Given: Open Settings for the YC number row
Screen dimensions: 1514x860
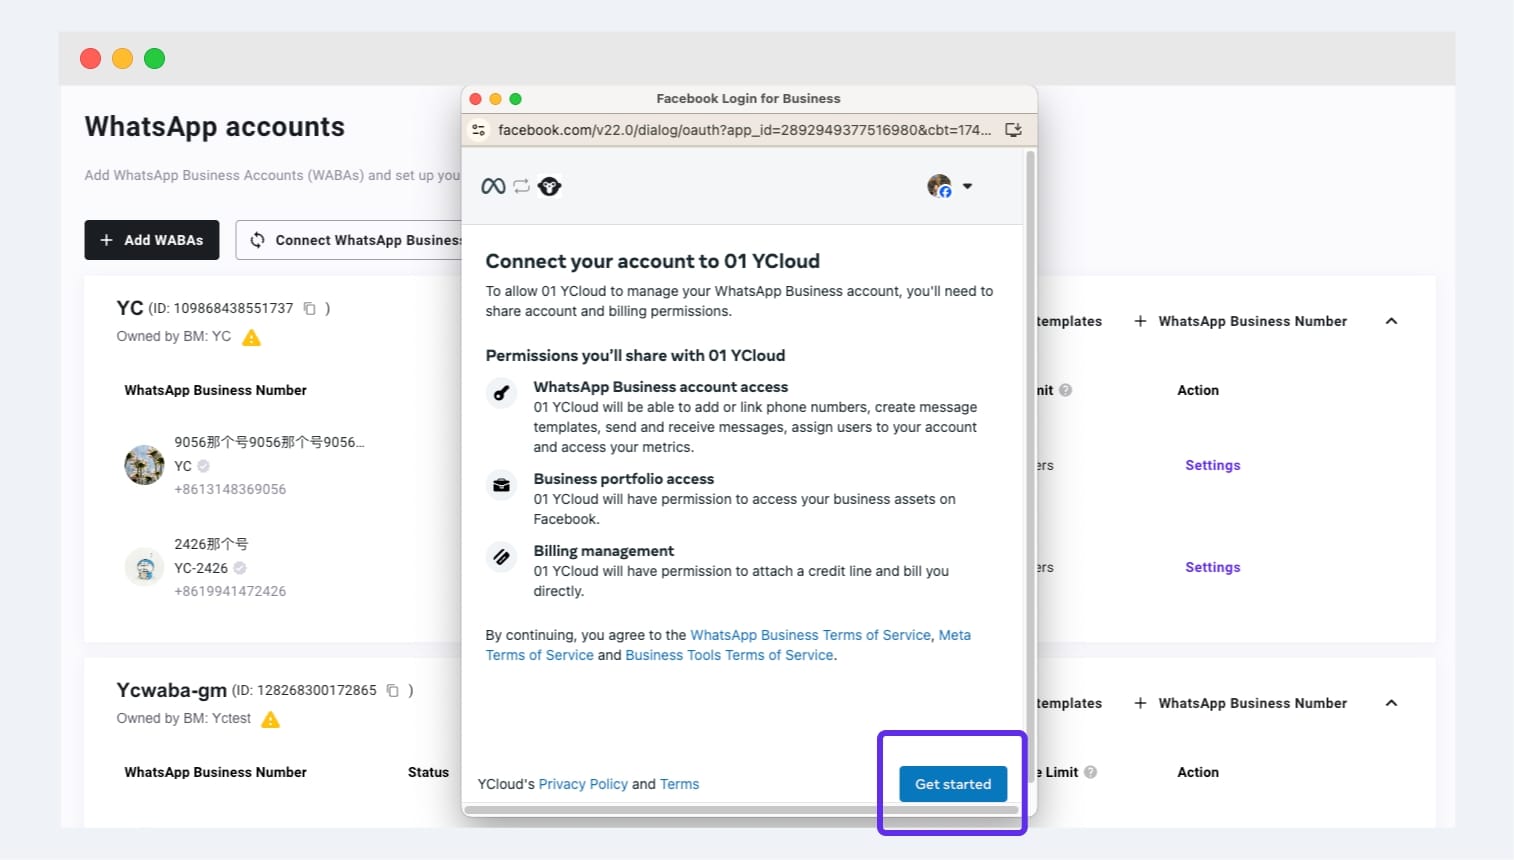Looking at the screenshot, I should (x=1212, y=465).
